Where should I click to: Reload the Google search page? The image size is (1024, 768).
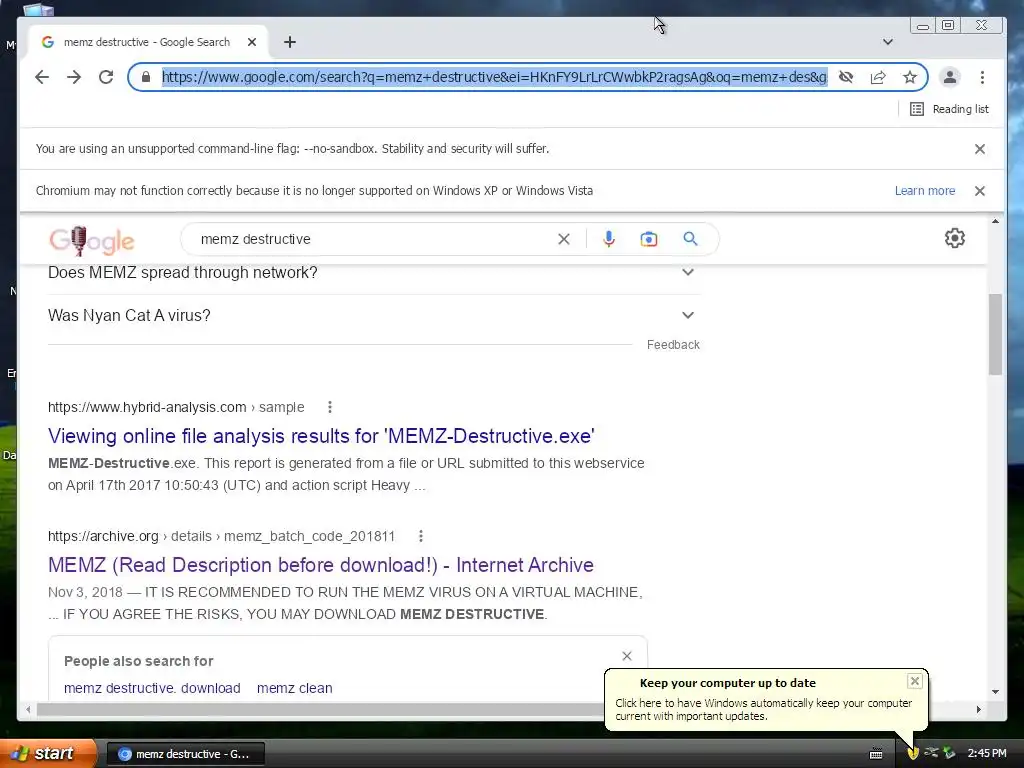[x=106, y=77]
